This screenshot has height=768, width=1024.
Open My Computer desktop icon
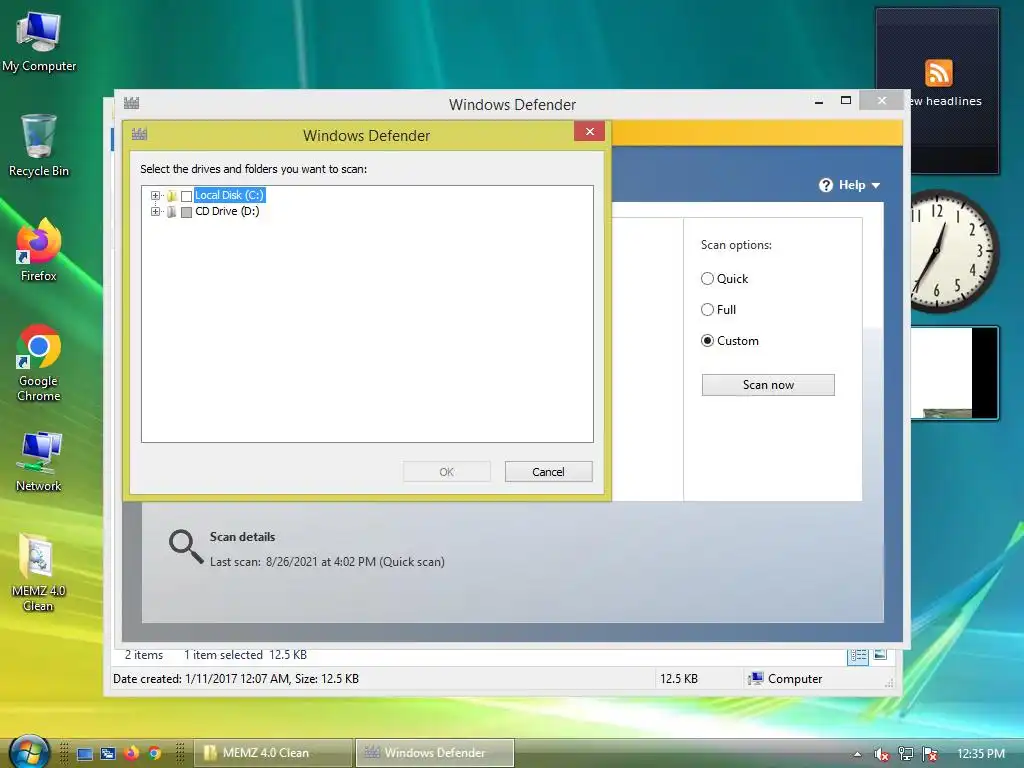click(39, 42)
